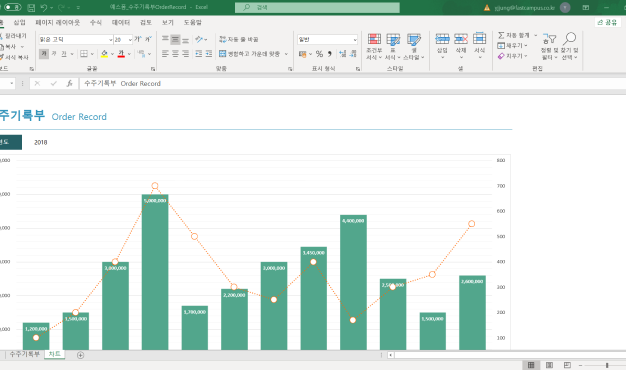Click the comma style icon
The image size is (626, 370).
330,53
